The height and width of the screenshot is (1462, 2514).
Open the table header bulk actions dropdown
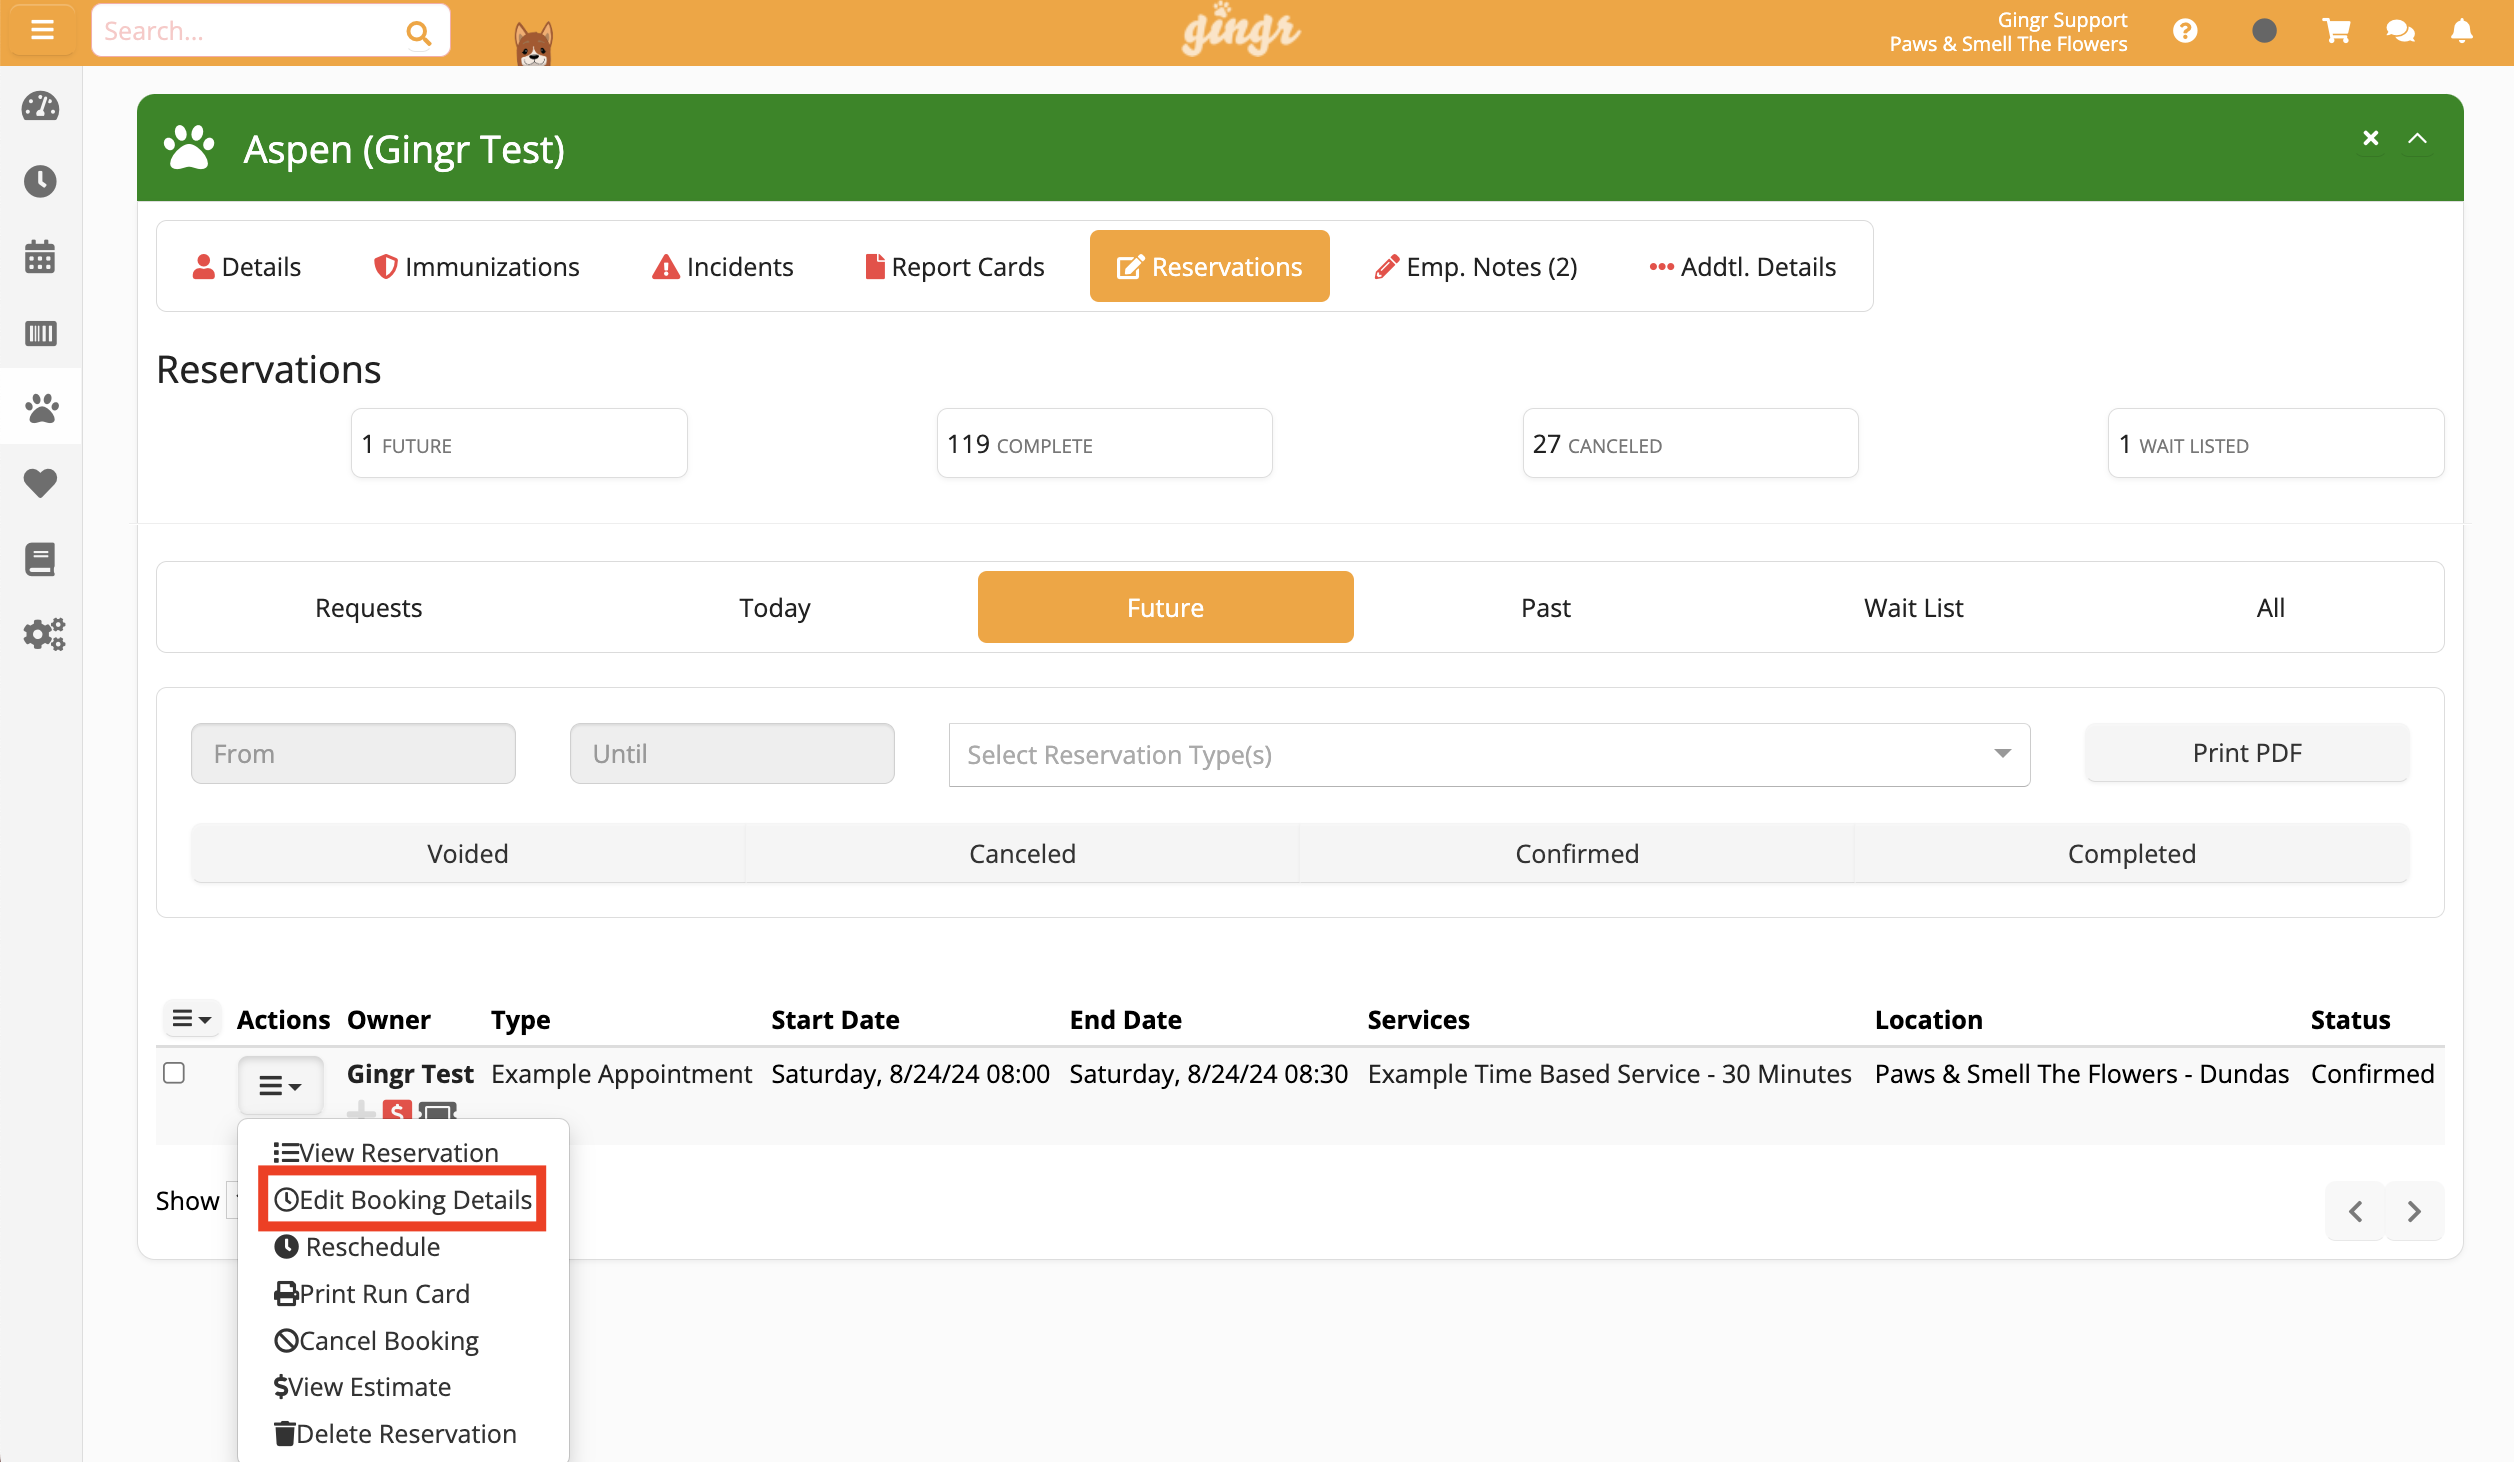191,1019
